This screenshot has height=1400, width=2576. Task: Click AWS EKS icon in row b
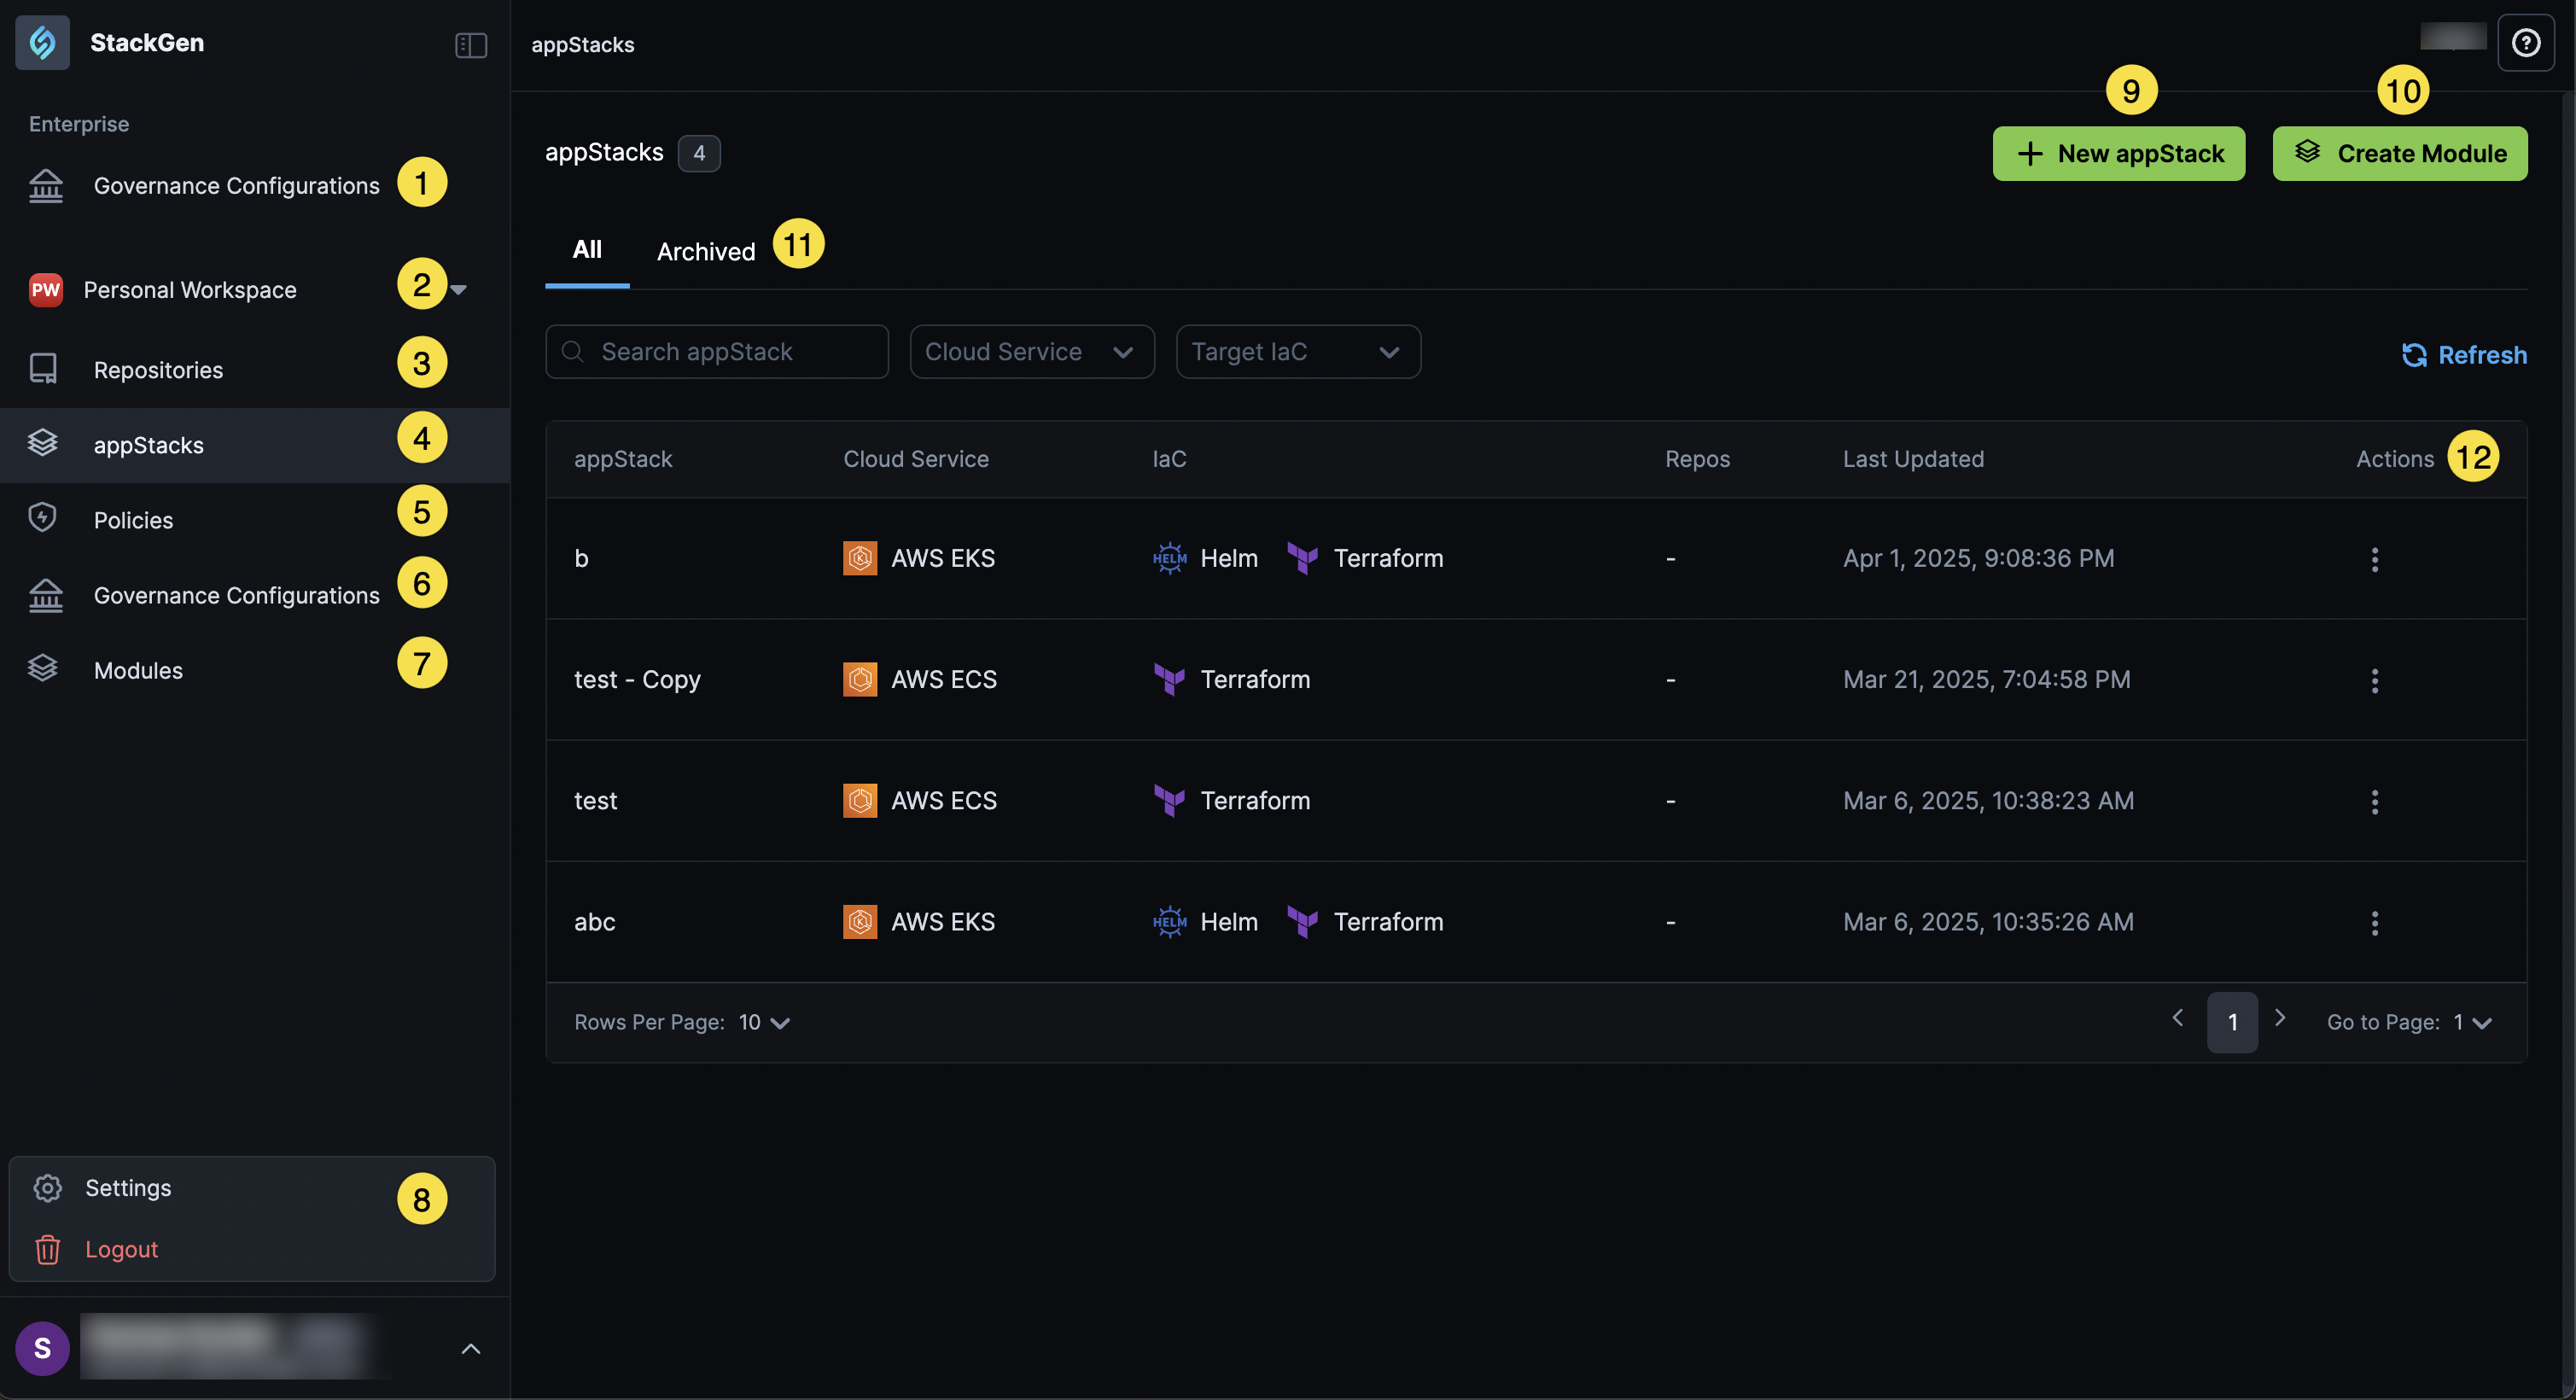(x=860, y=558)
